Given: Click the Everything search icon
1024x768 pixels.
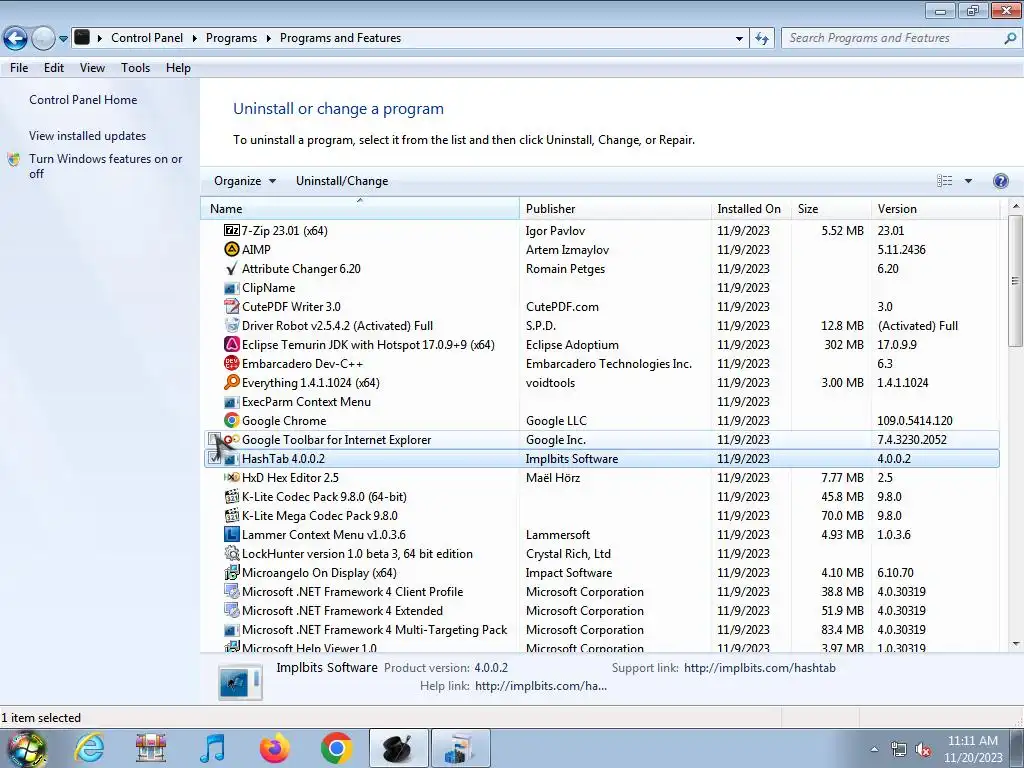Looking at the screenshot, I should tap(232, 382).
